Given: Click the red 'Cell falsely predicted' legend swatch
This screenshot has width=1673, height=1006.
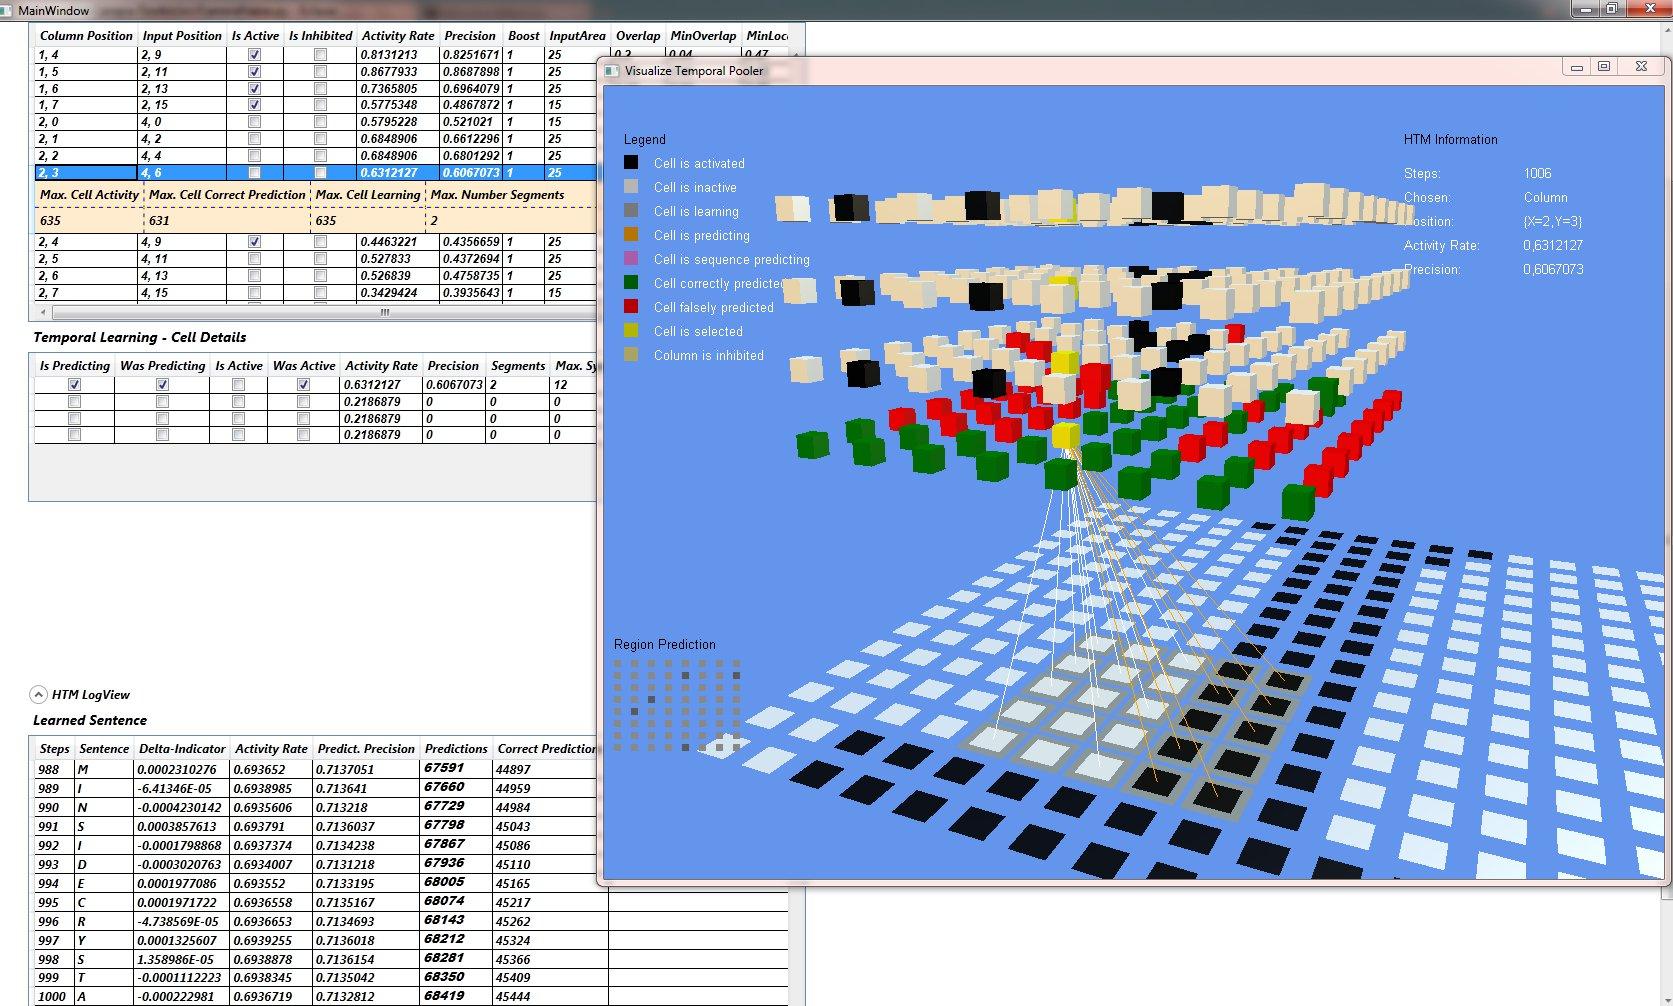Looking at the screenshot, I should tap(631, 307).
